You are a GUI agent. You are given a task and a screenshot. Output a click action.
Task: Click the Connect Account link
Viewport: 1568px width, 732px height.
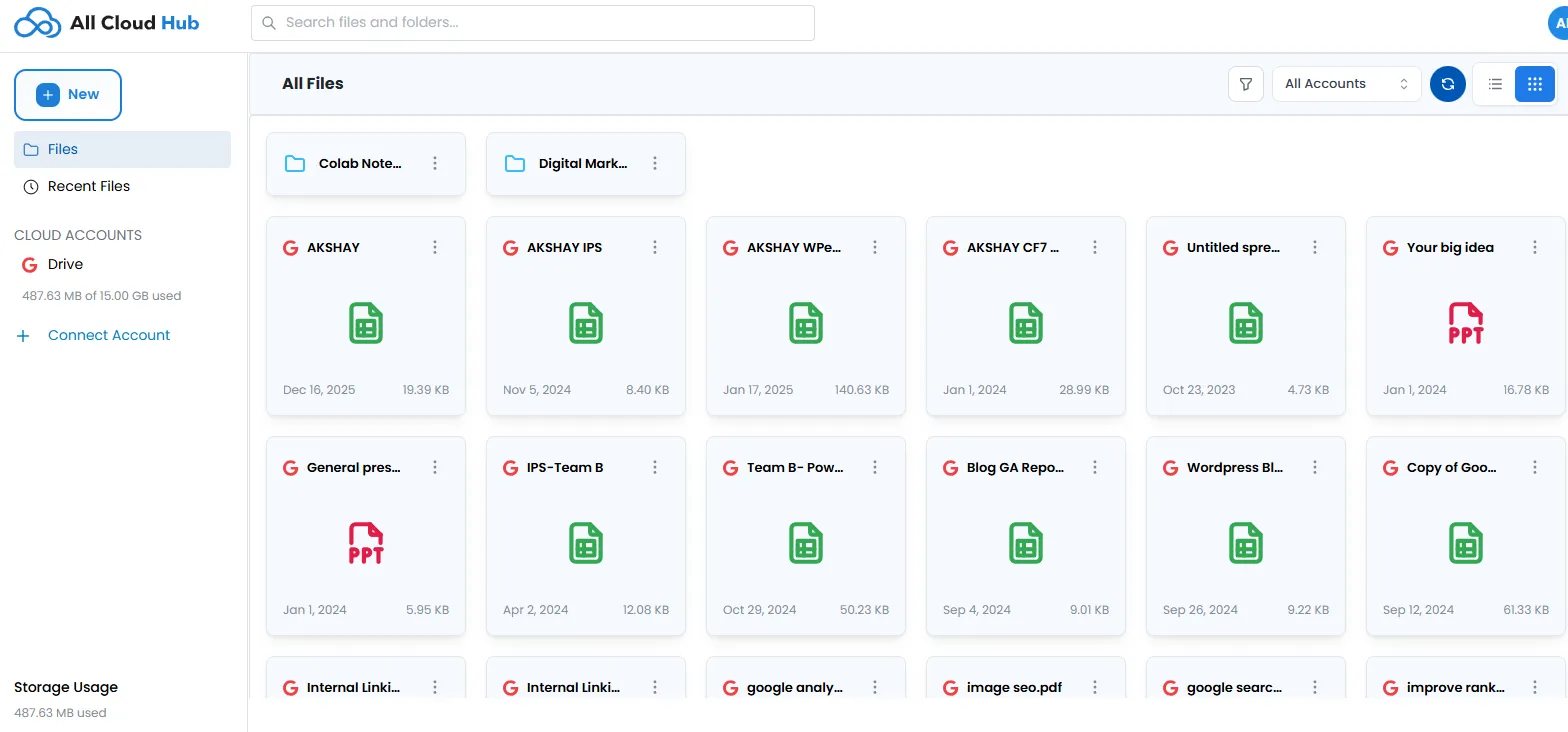(x=109, y=336)
